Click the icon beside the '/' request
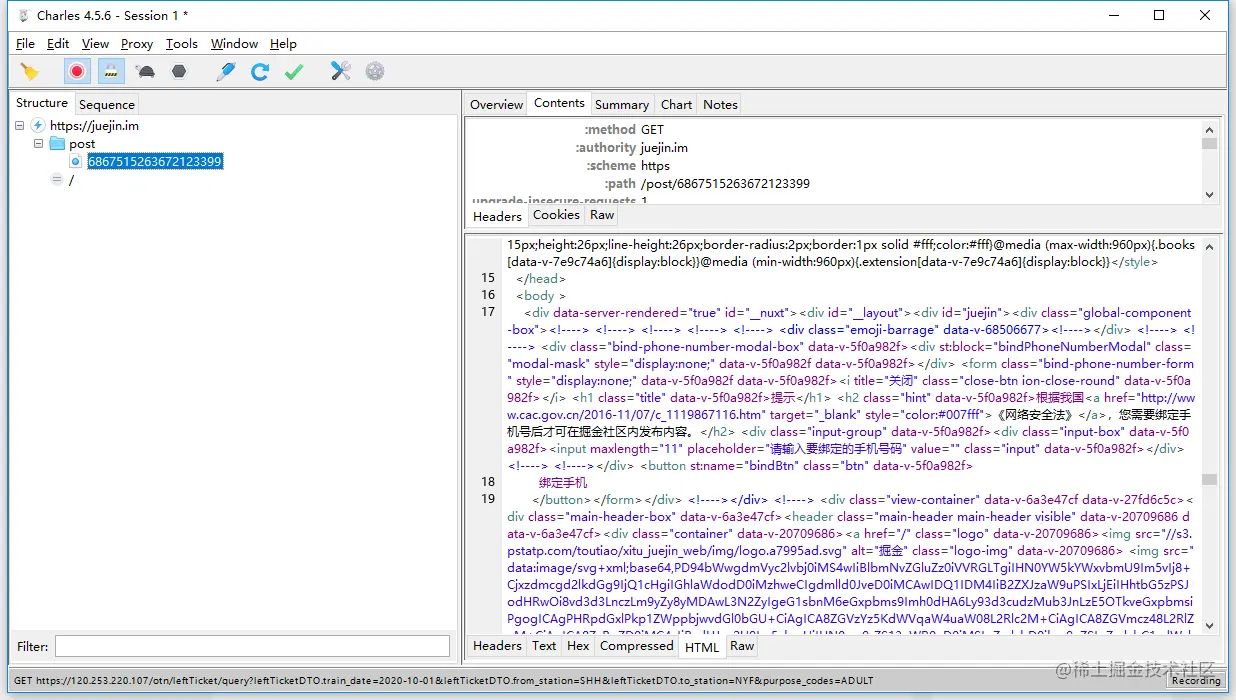Viewport: 1236px width, 700px height. click(x=57, y=180)
